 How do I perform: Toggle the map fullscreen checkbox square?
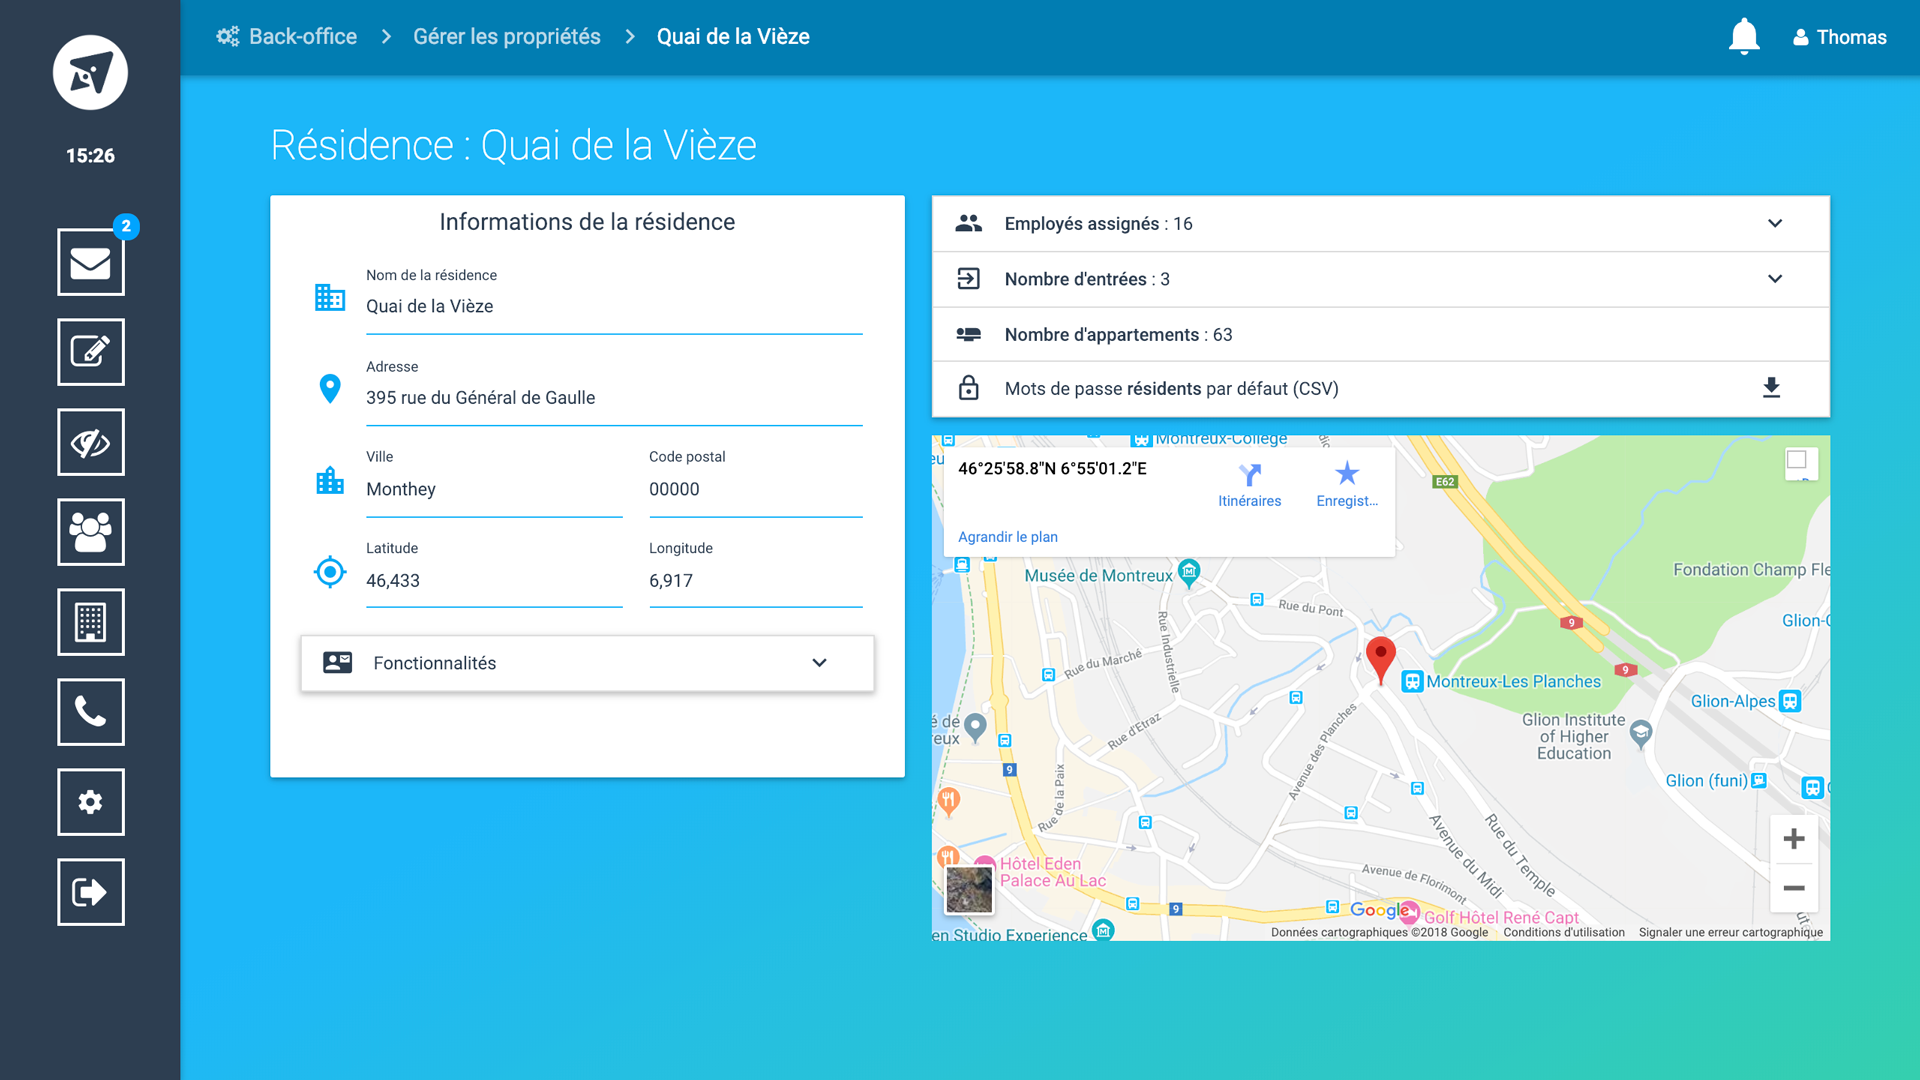tap(1797, 460)
